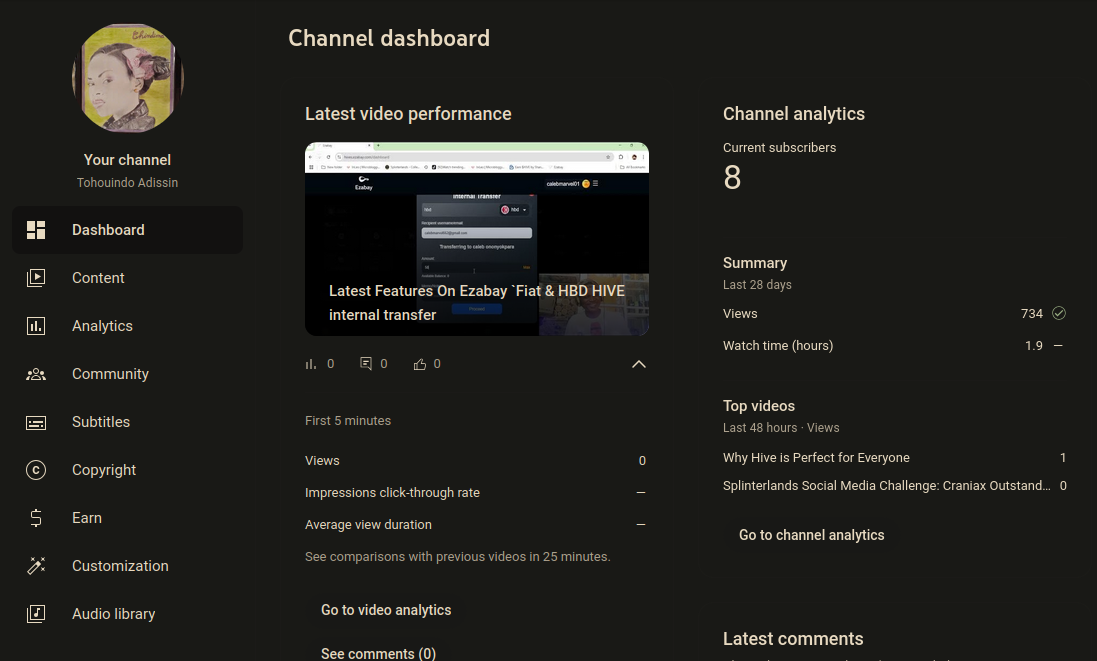
Task: Select Copyright in the sidebar
Action: pos(127,470)
